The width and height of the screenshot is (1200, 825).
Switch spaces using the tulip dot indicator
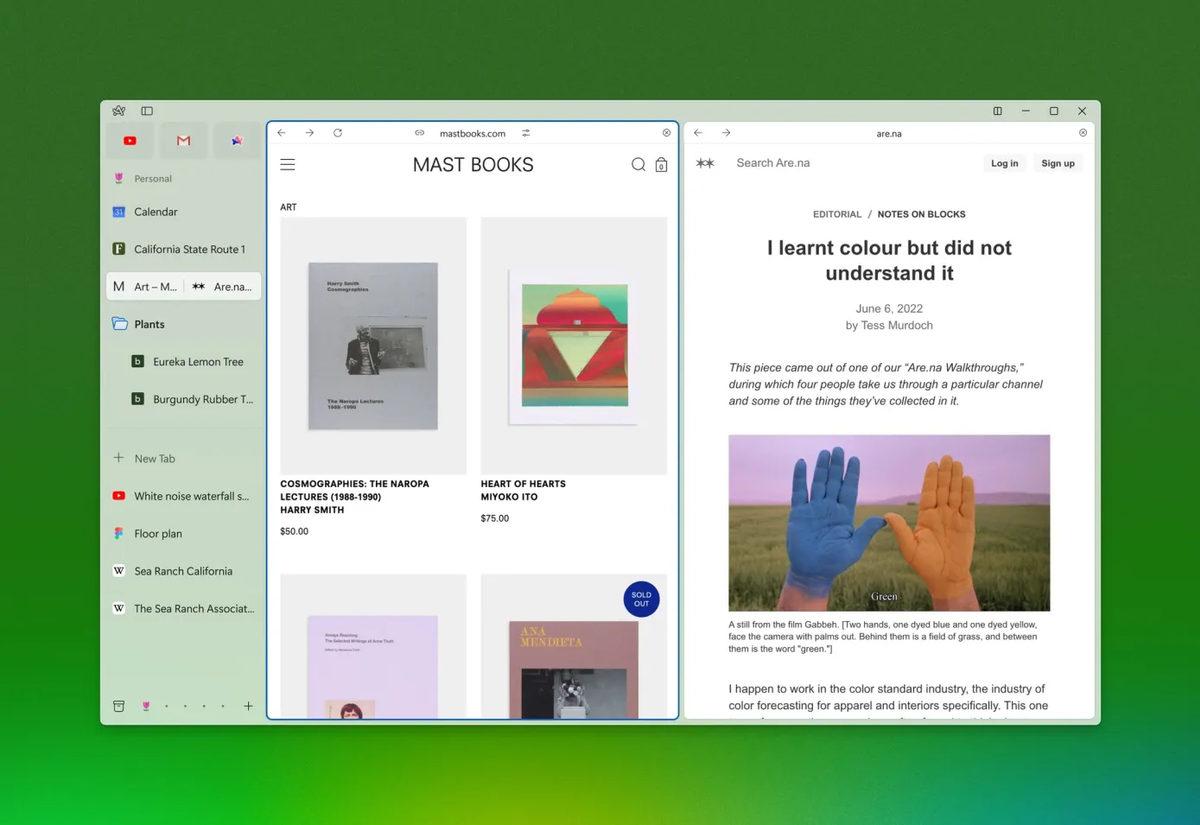(x=146, y=705)
